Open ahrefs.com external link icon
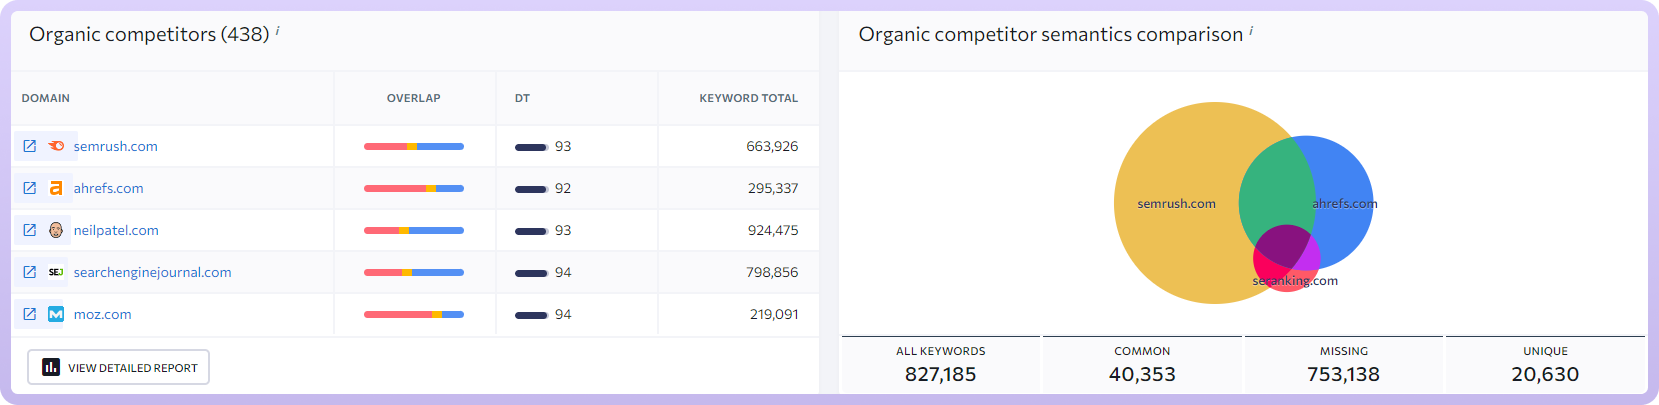The height and width of the screenshot is (405, 1659). pyautogui.click(x=30, y=188)
